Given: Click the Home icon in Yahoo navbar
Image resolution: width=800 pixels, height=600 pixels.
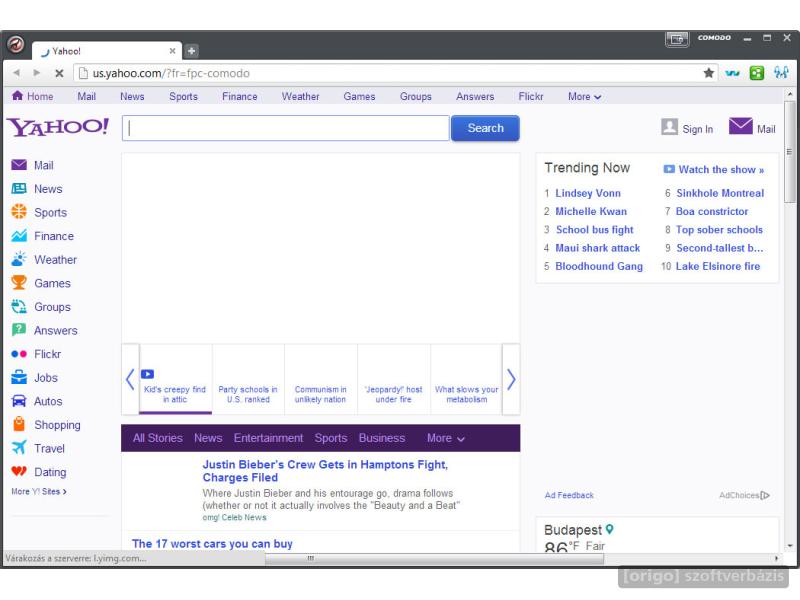Looking at the screenshot, I should click(17, 95).
